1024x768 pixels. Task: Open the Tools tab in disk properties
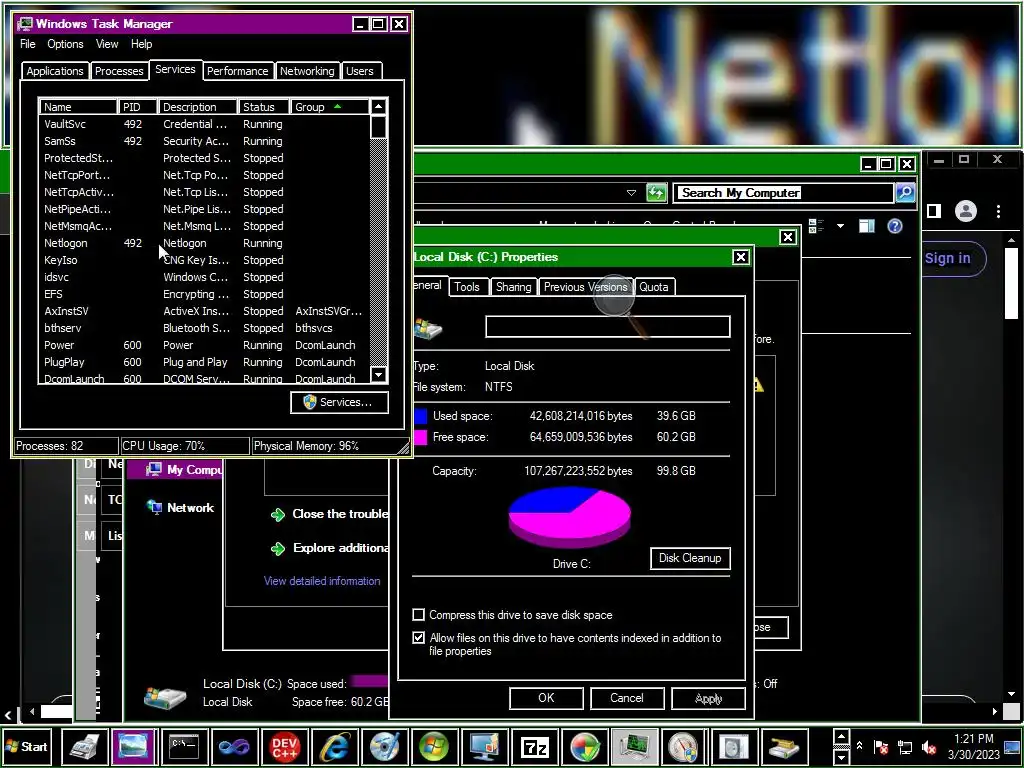click(x=467, y=287)
